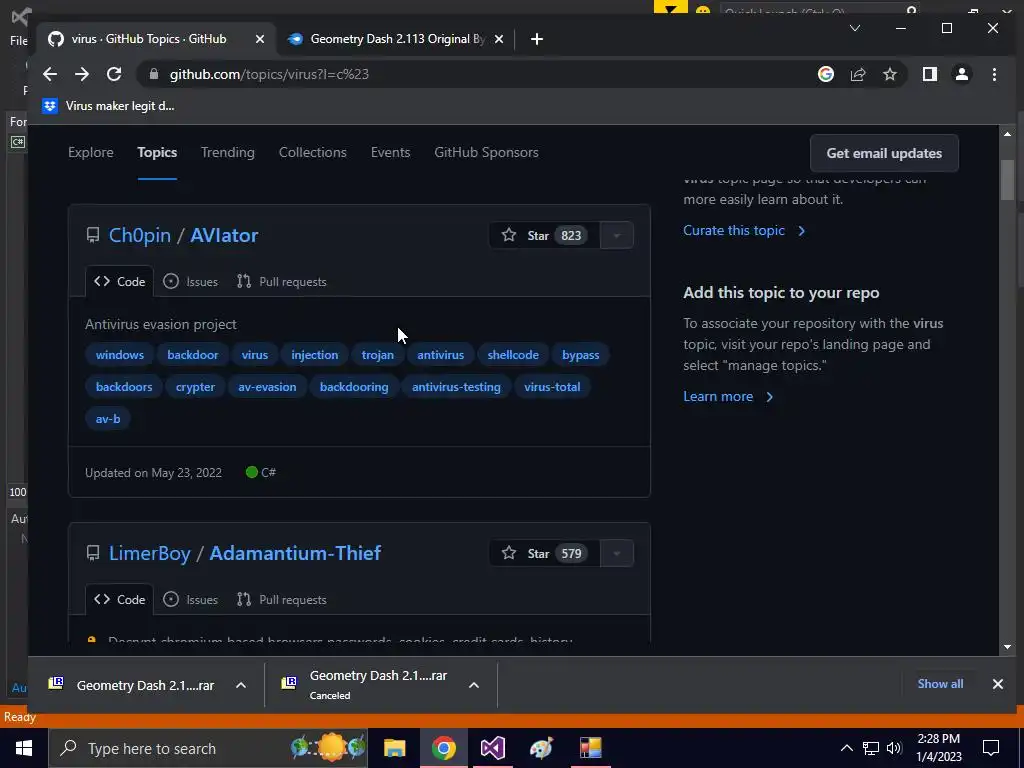
Task: Bookmark this page with the star icon
Action: point(890,74)
